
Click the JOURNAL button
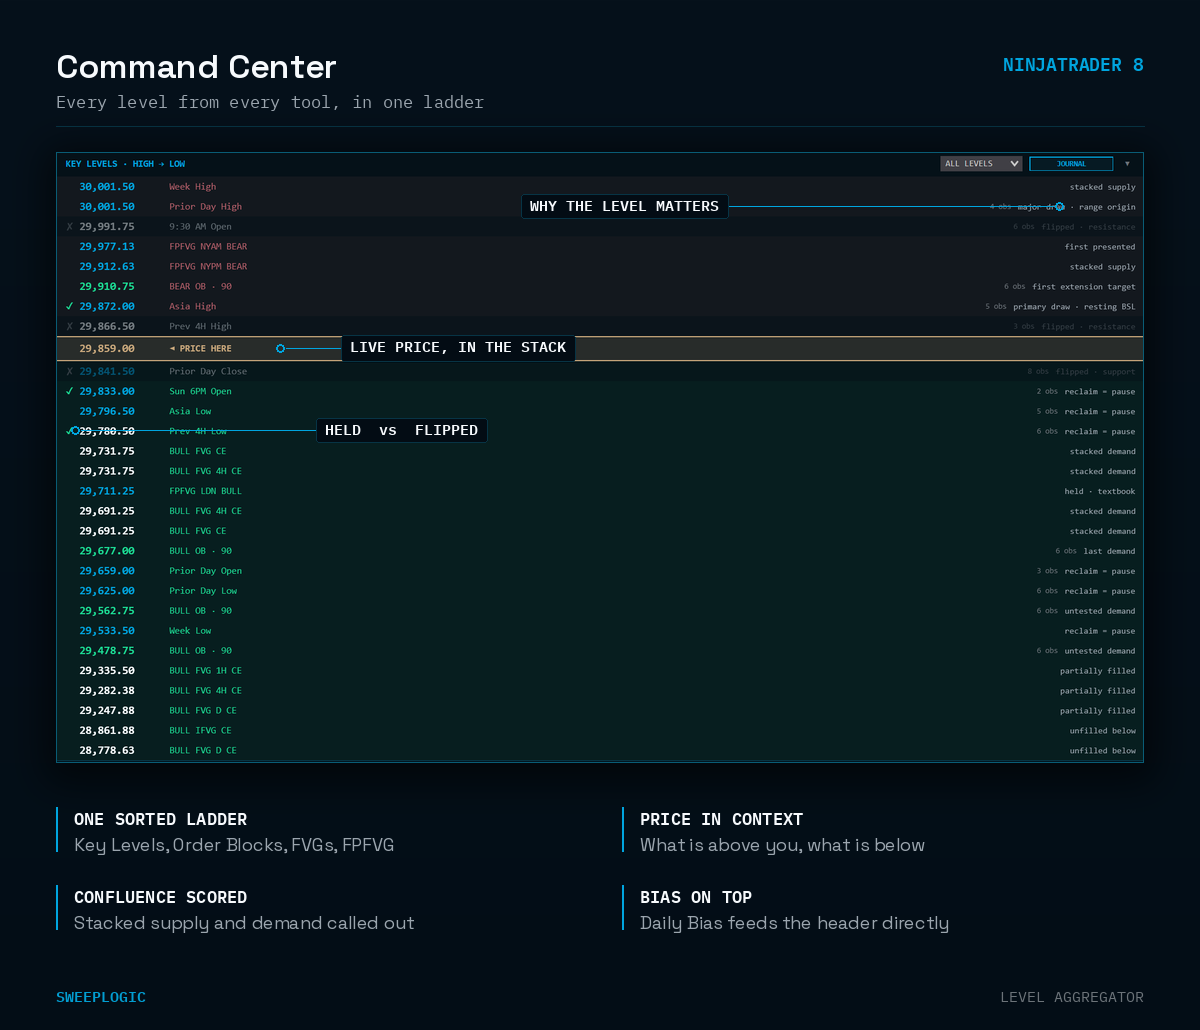point(1071,164)
